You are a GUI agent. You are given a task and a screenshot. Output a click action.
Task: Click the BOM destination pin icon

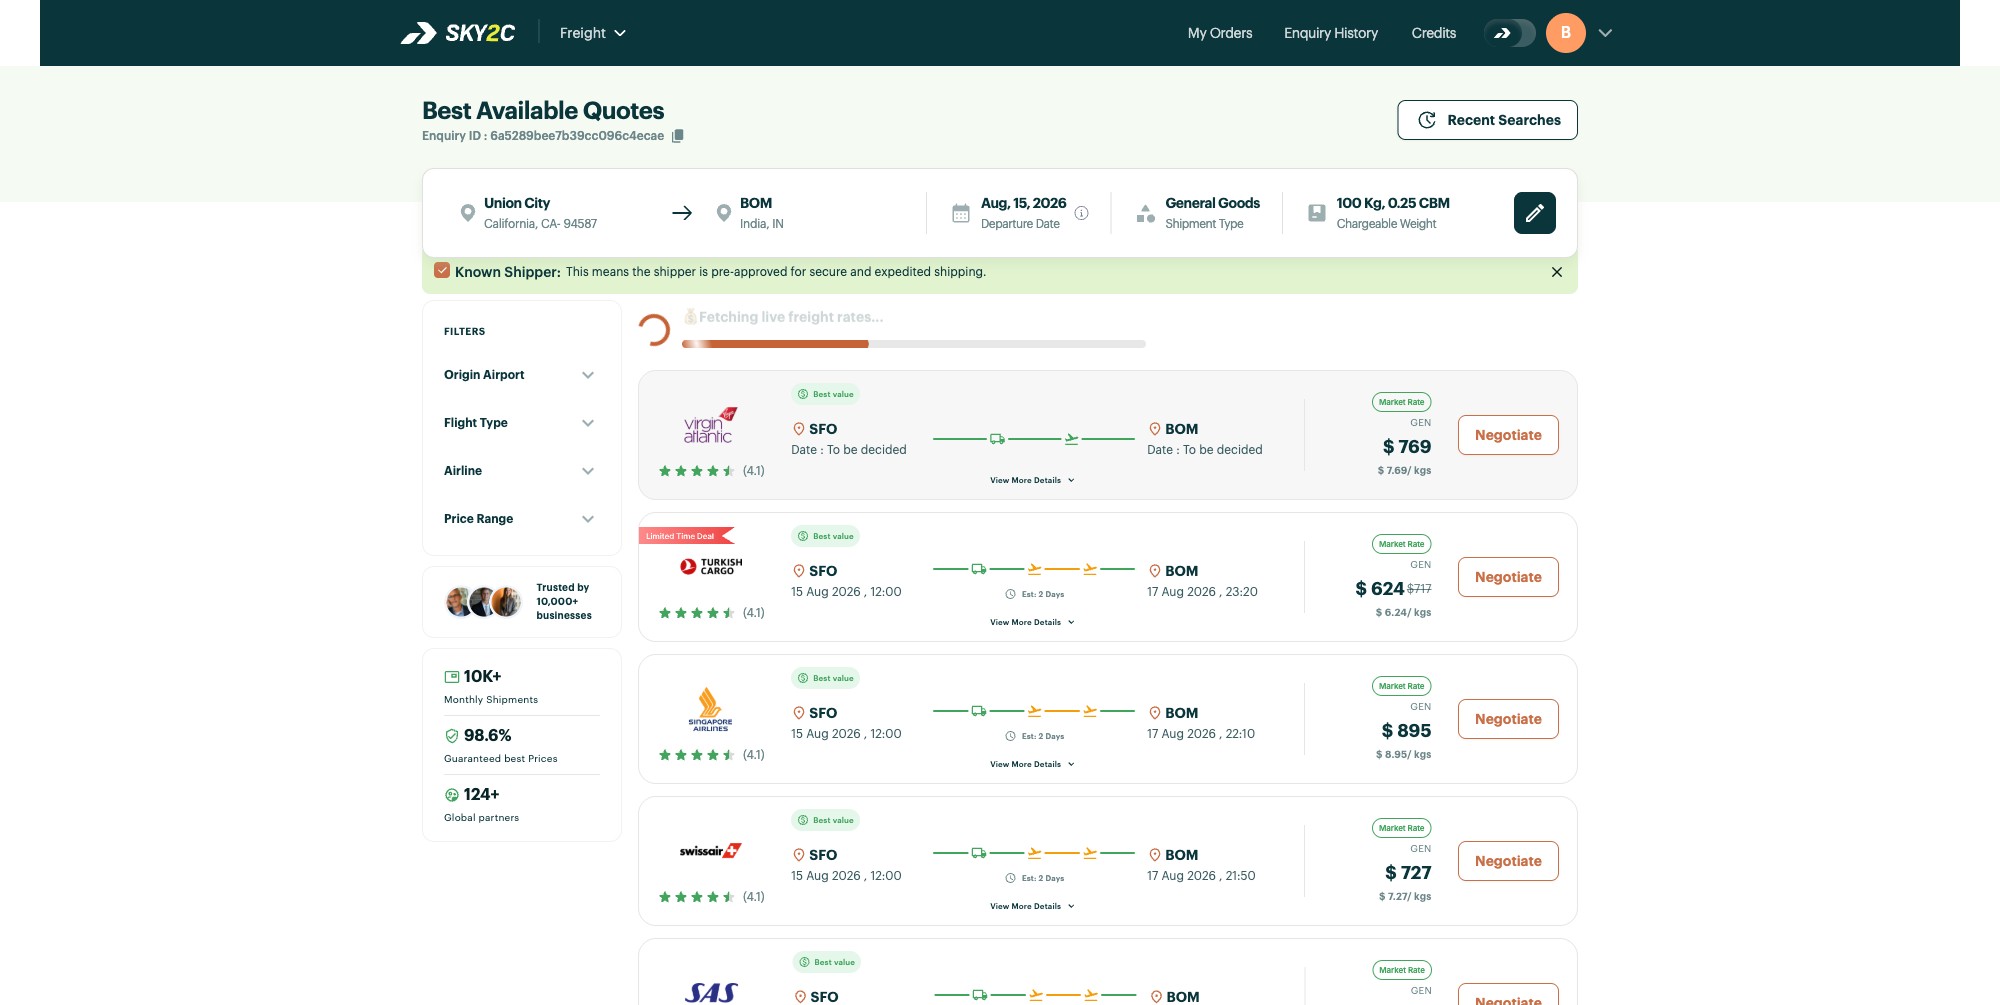pos(724,213)
